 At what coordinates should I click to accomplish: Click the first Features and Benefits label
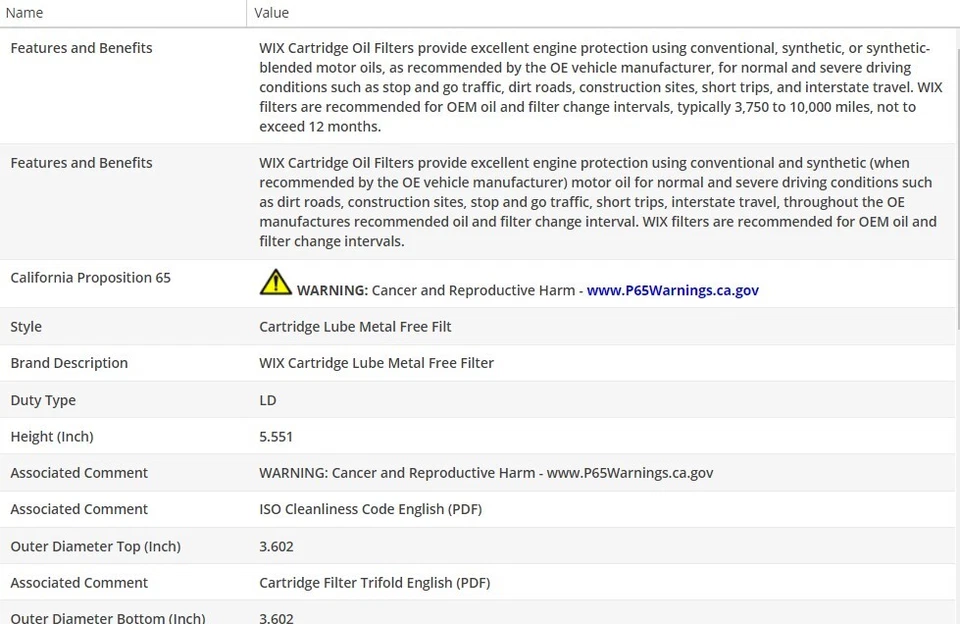click(x=81, y=48)
